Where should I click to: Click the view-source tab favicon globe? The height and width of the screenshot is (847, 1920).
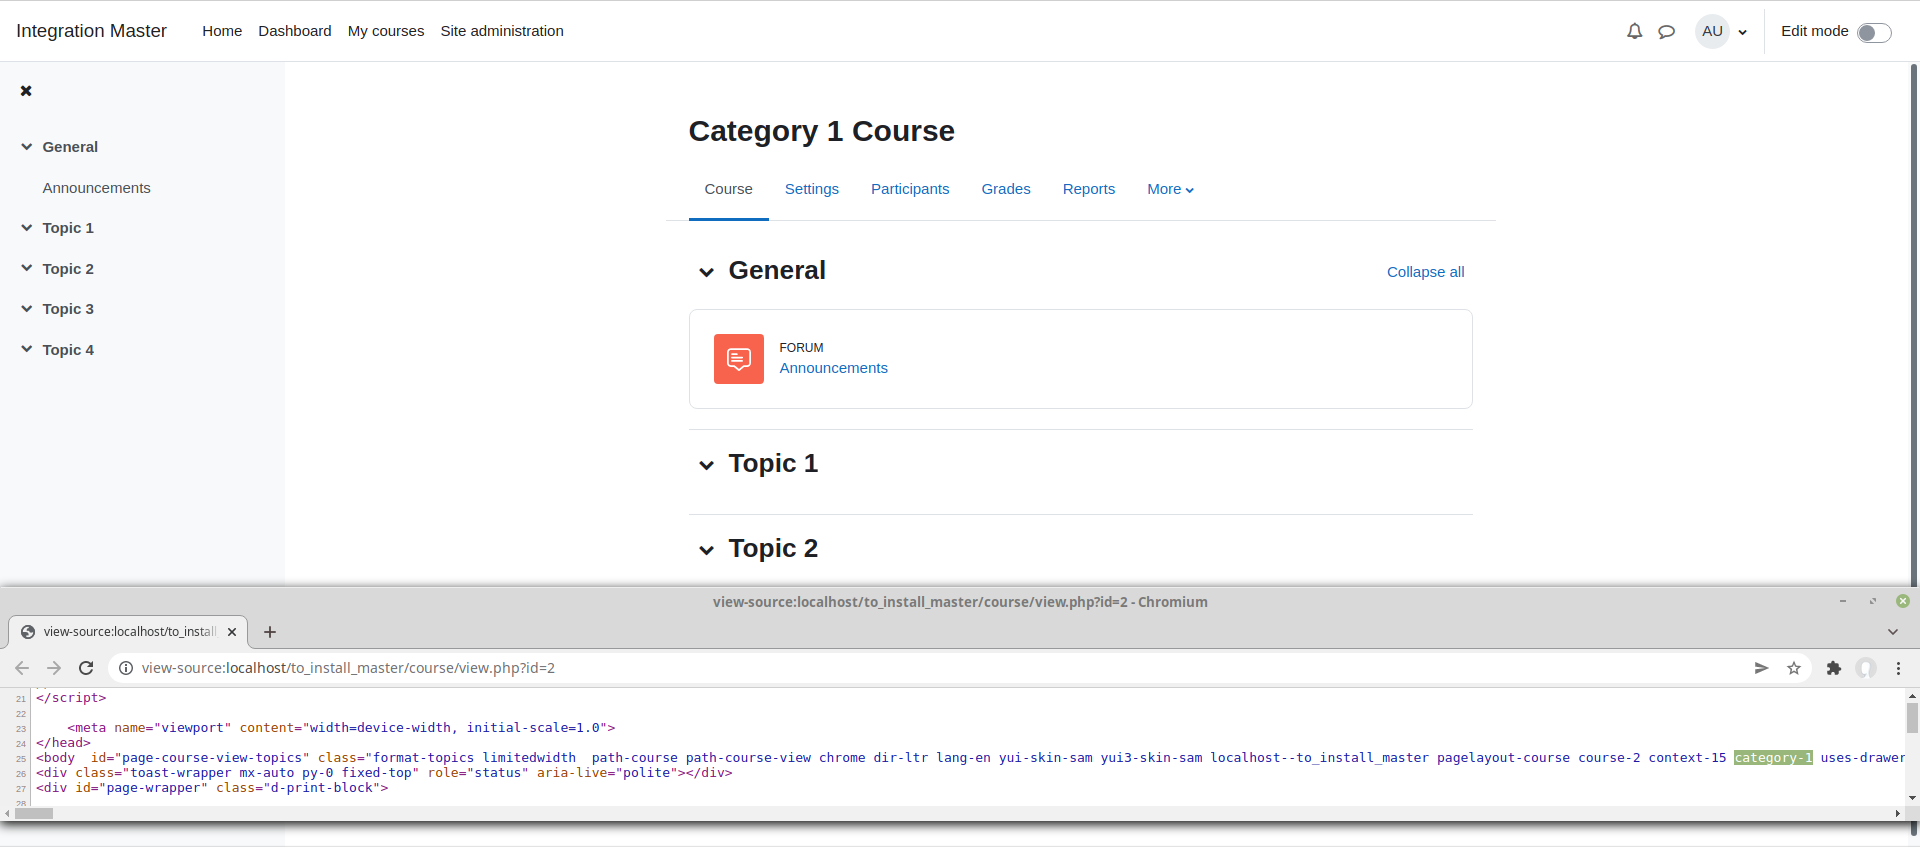(28, 632)
